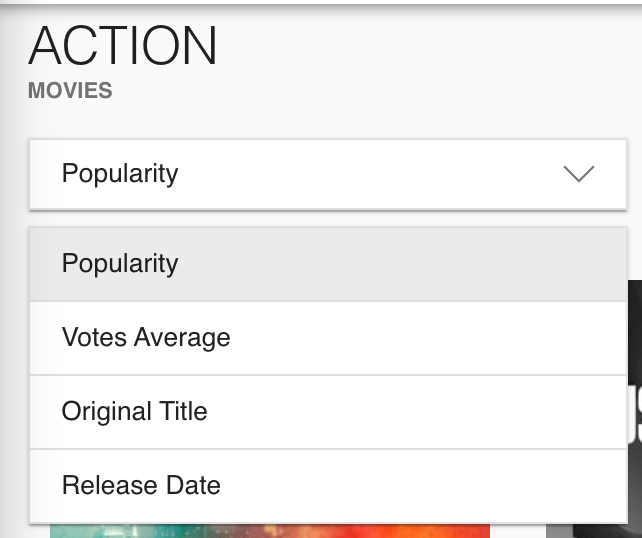Click the ACTION genre heading
The width and height of the screenshot is (642, 538).
(x=122, y=45)
